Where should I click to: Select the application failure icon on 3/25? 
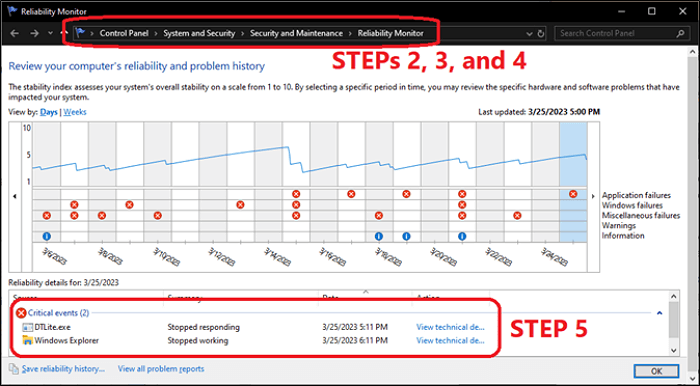[x=573, y=194]
